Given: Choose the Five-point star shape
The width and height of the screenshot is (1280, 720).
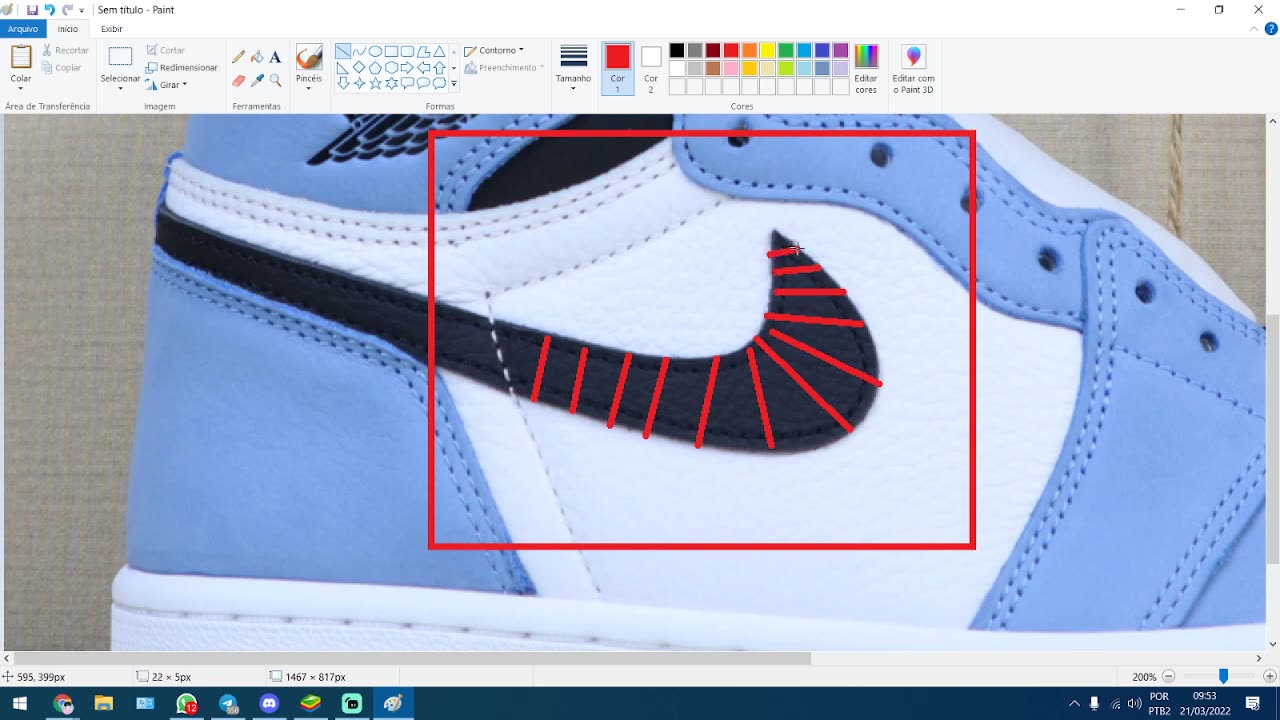Looking at the screenshot, I should coord(375,83).
